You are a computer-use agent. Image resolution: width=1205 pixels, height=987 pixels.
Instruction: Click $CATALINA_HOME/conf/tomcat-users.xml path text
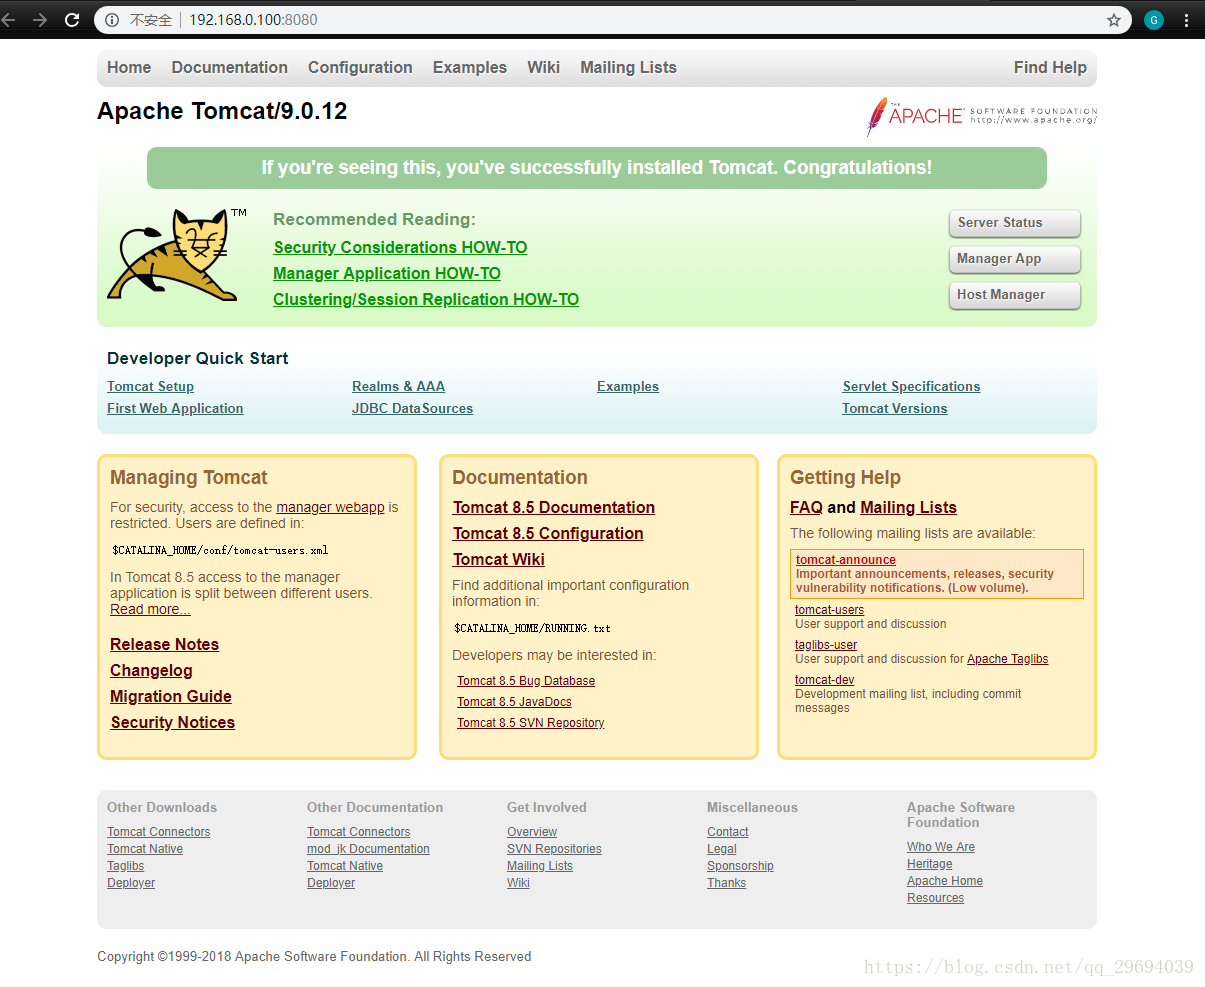point(220,550)
